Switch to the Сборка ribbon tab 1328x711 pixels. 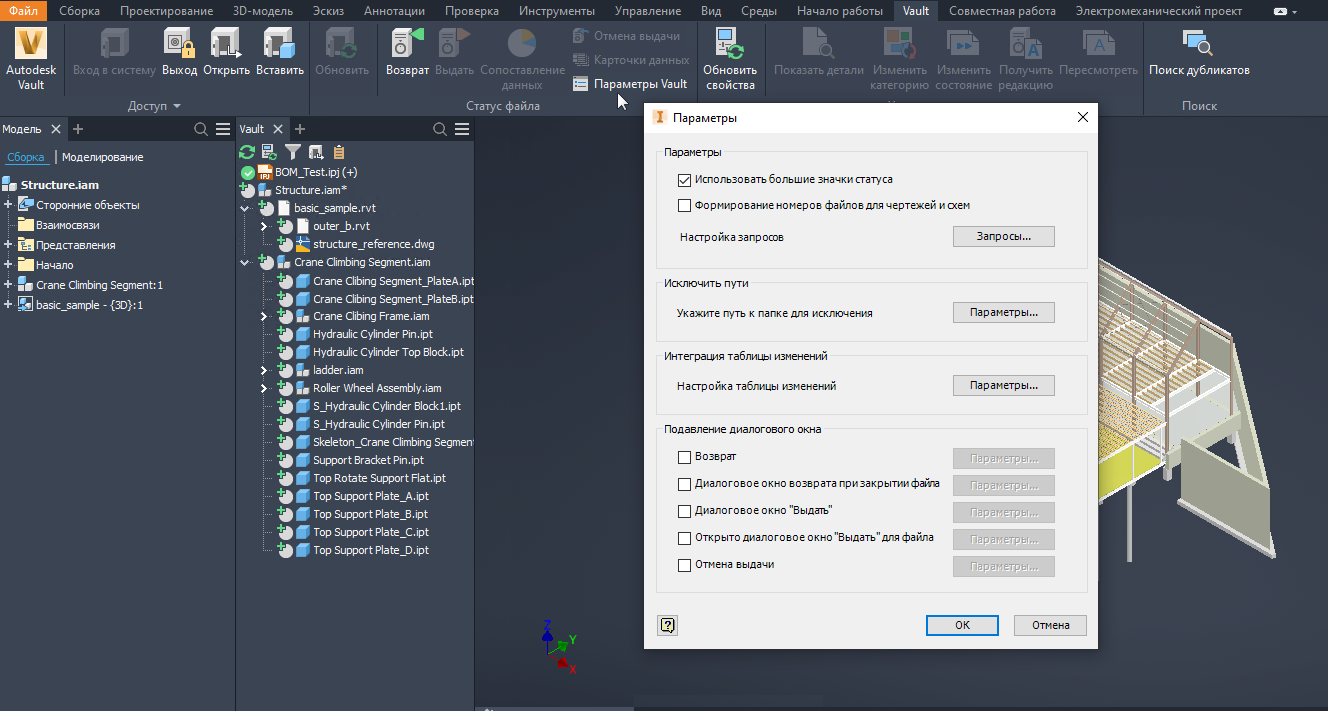click(x=79, y=11)
